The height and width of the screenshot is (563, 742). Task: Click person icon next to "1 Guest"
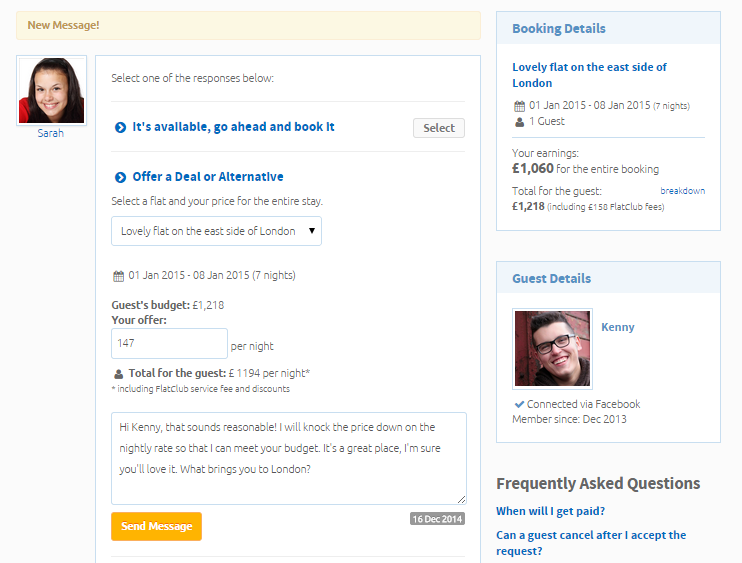click(x=519, y=122)
